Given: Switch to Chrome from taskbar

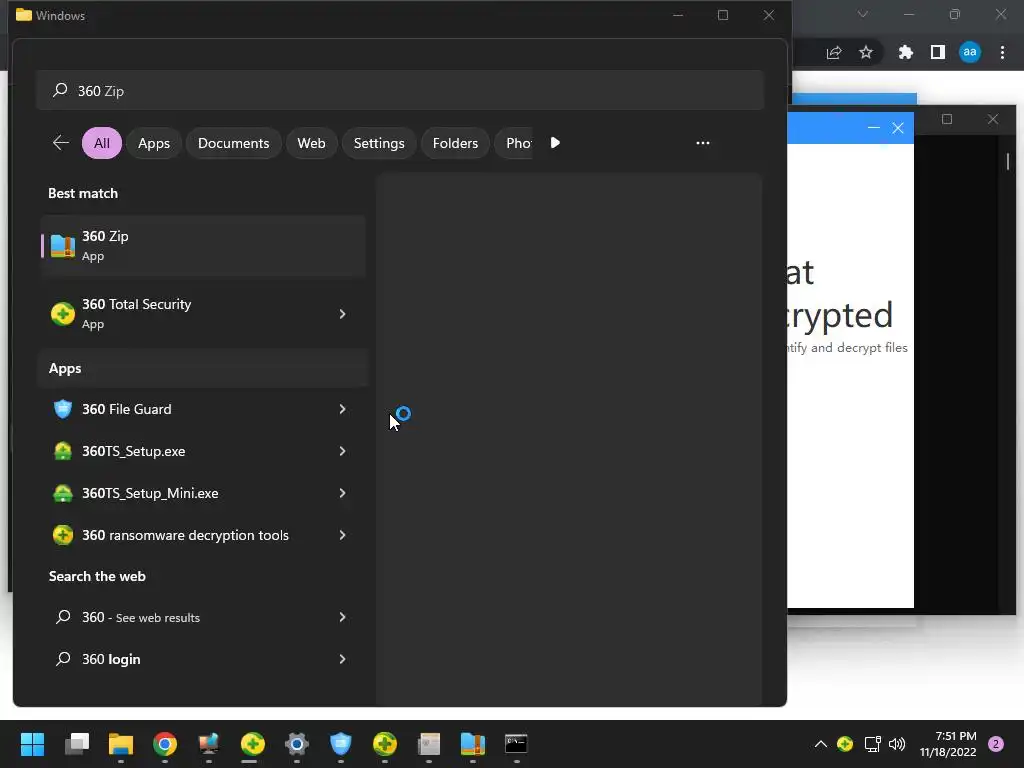Looking at the screenshot, I should coord(165,744).
